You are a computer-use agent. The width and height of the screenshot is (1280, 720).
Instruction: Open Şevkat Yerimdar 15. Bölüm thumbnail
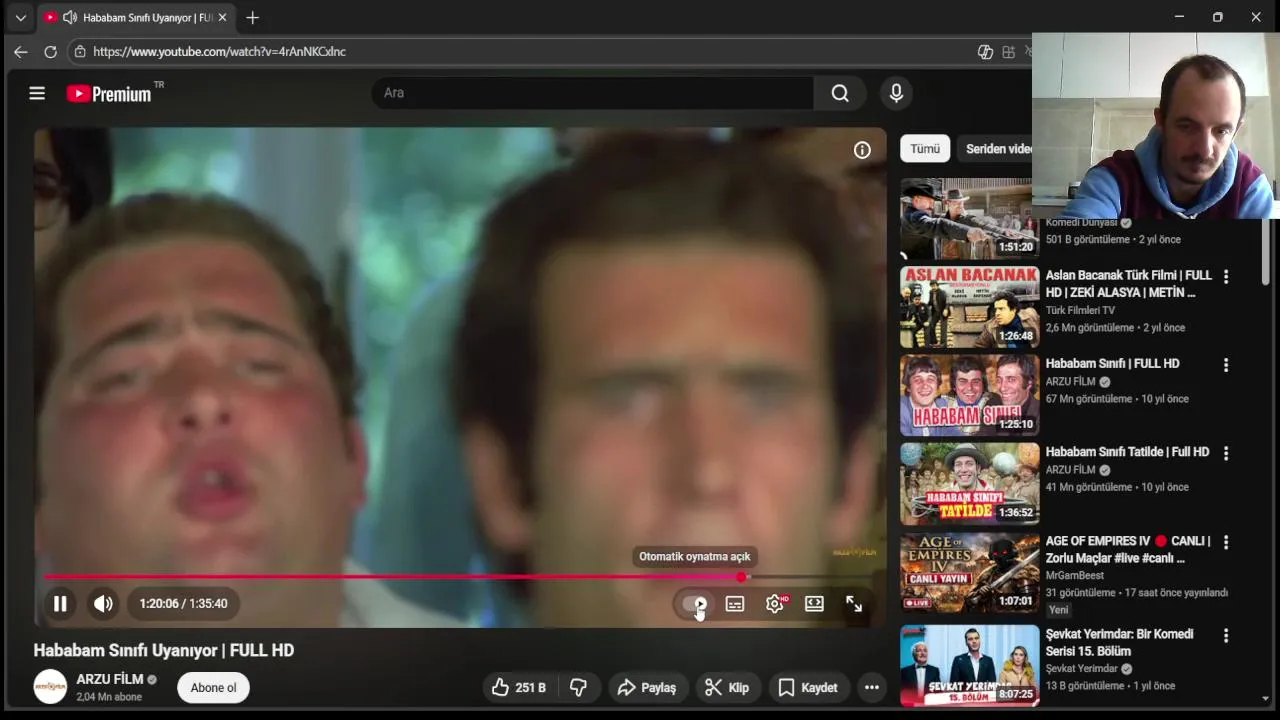tap(969, 666)
